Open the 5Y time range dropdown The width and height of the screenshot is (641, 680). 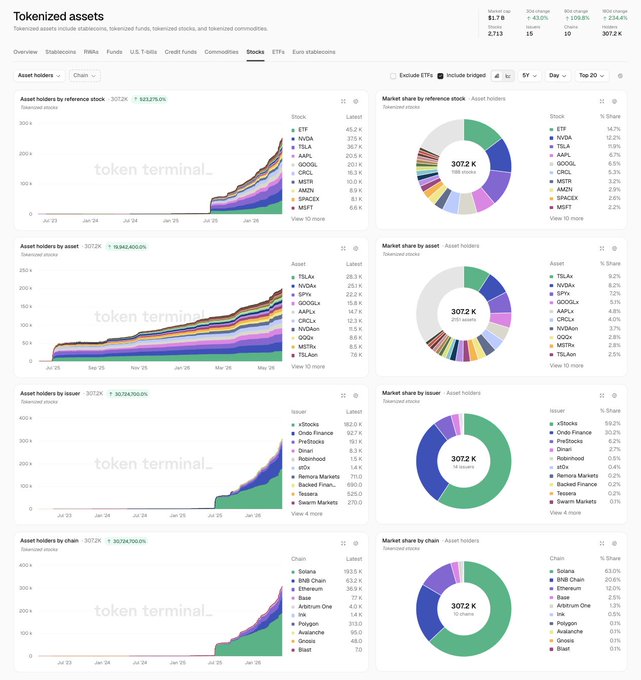pyautogui.click(x=529, y=75)
